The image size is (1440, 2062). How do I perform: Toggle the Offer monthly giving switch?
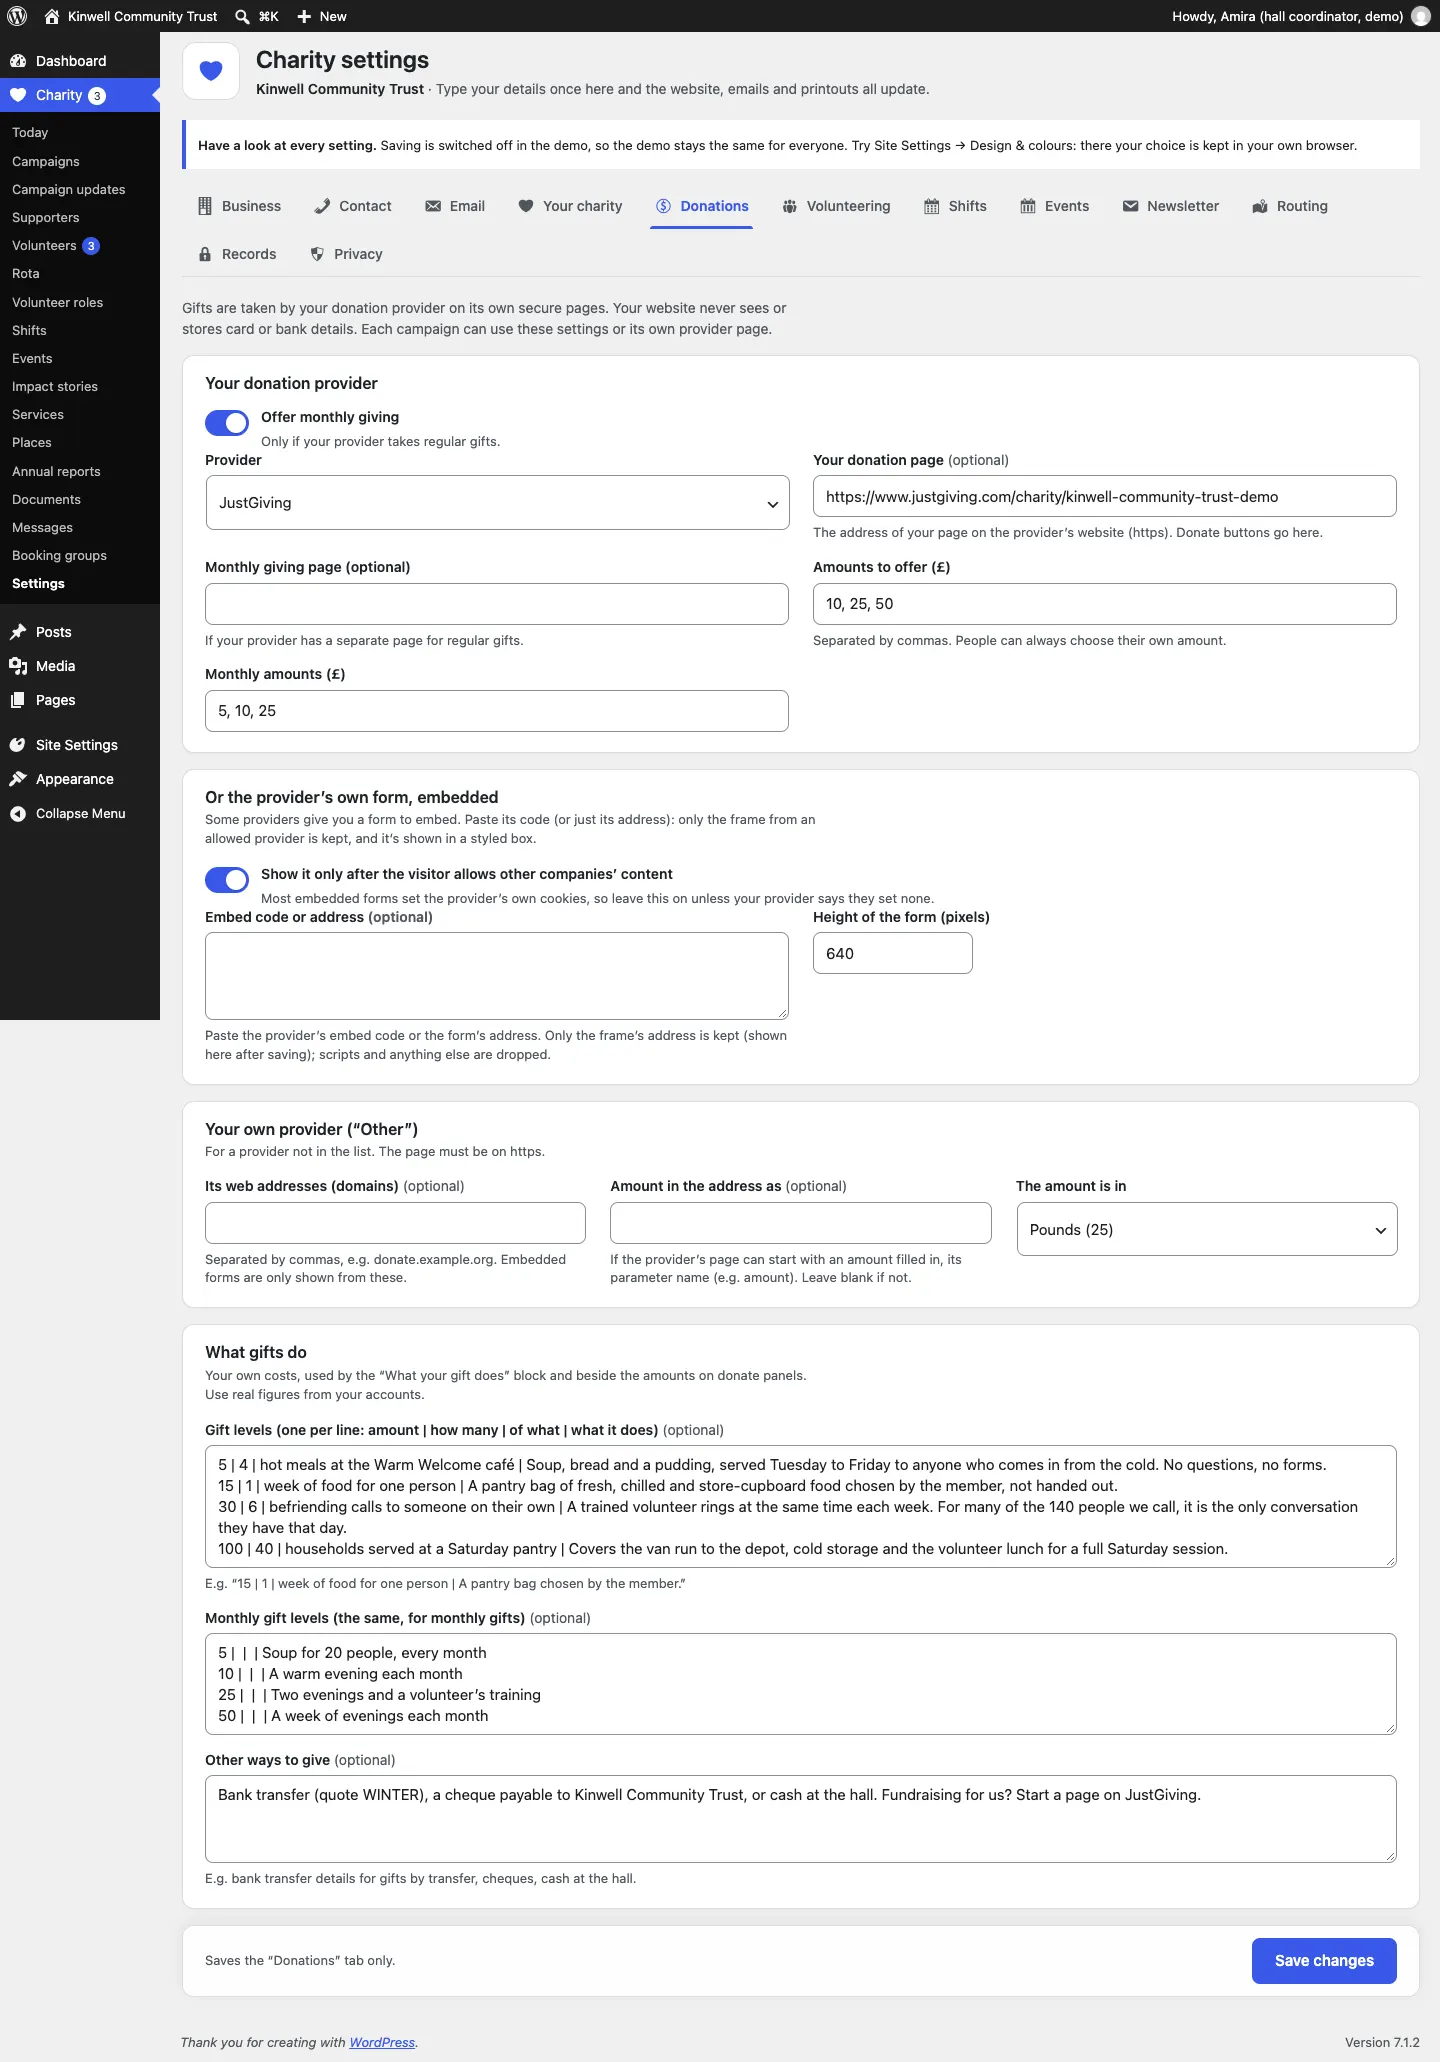227,423
